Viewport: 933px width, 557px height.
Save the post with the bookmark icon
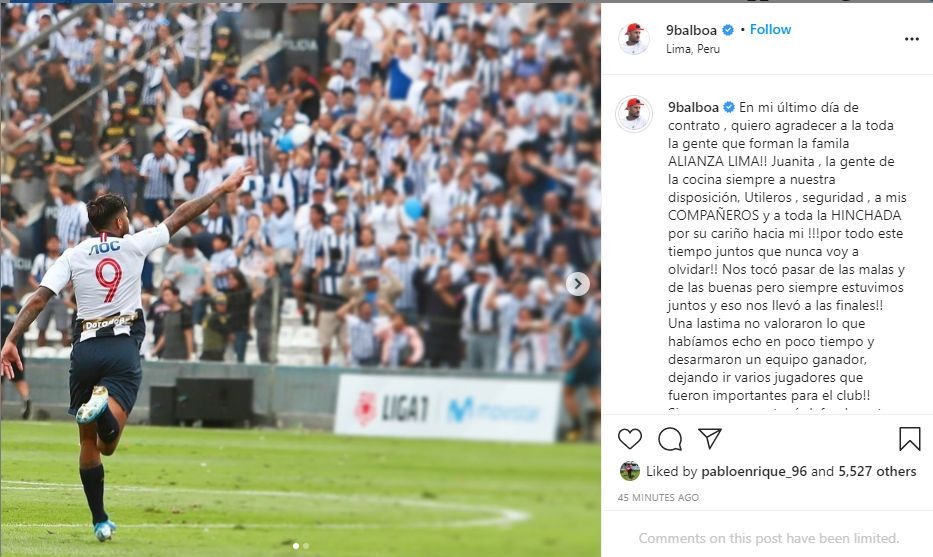(x=909, y=439)
